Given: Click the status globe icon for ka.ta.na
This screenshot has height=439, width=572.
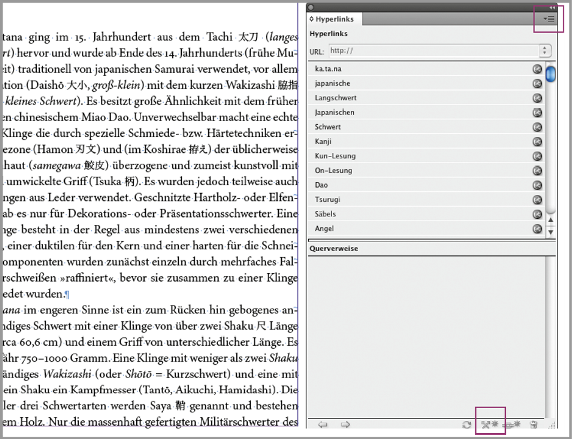Looking at the screenshot, I should 537,69.
